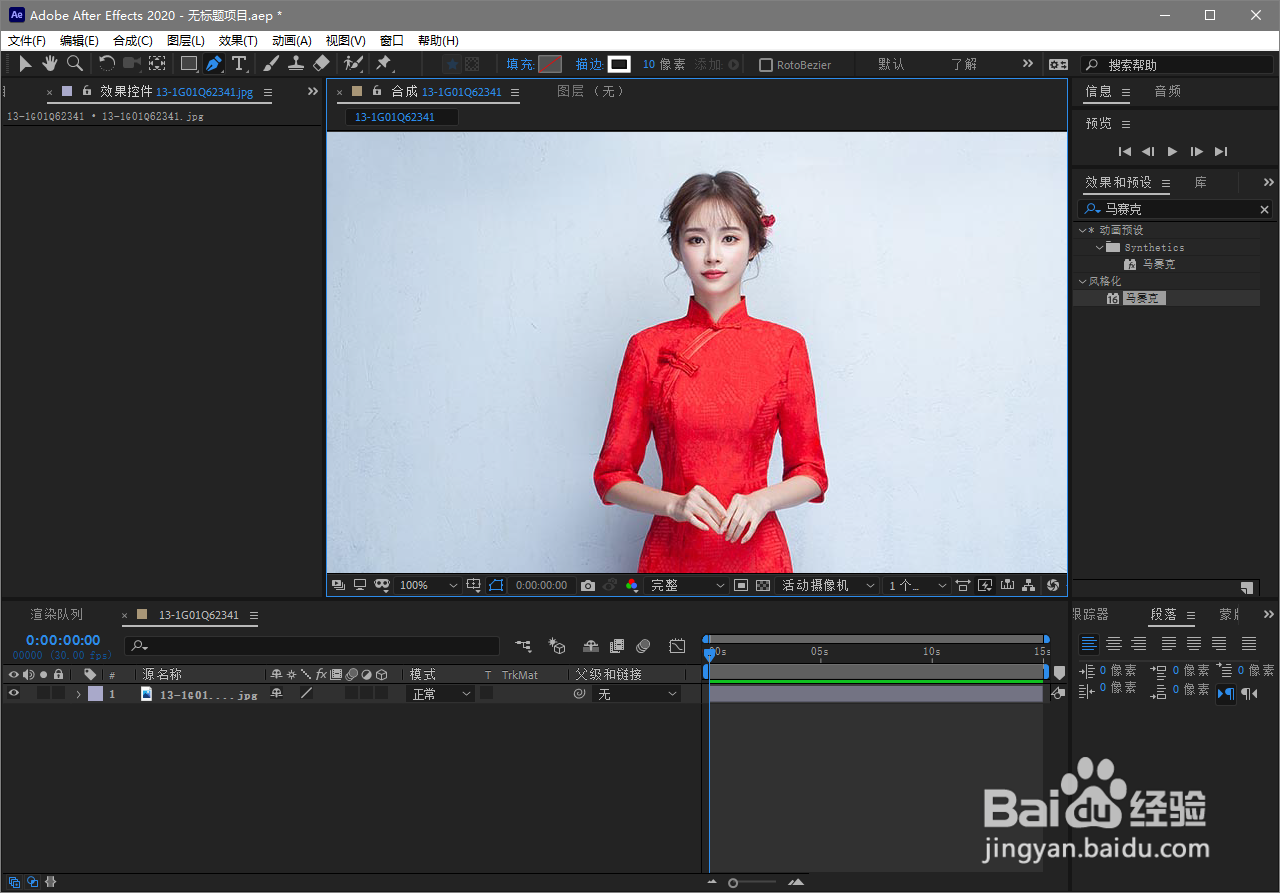The image size is (1280, 893).
Task: Open the 活动摄像机 camera view dropdown
Action: tap(829, 585)
